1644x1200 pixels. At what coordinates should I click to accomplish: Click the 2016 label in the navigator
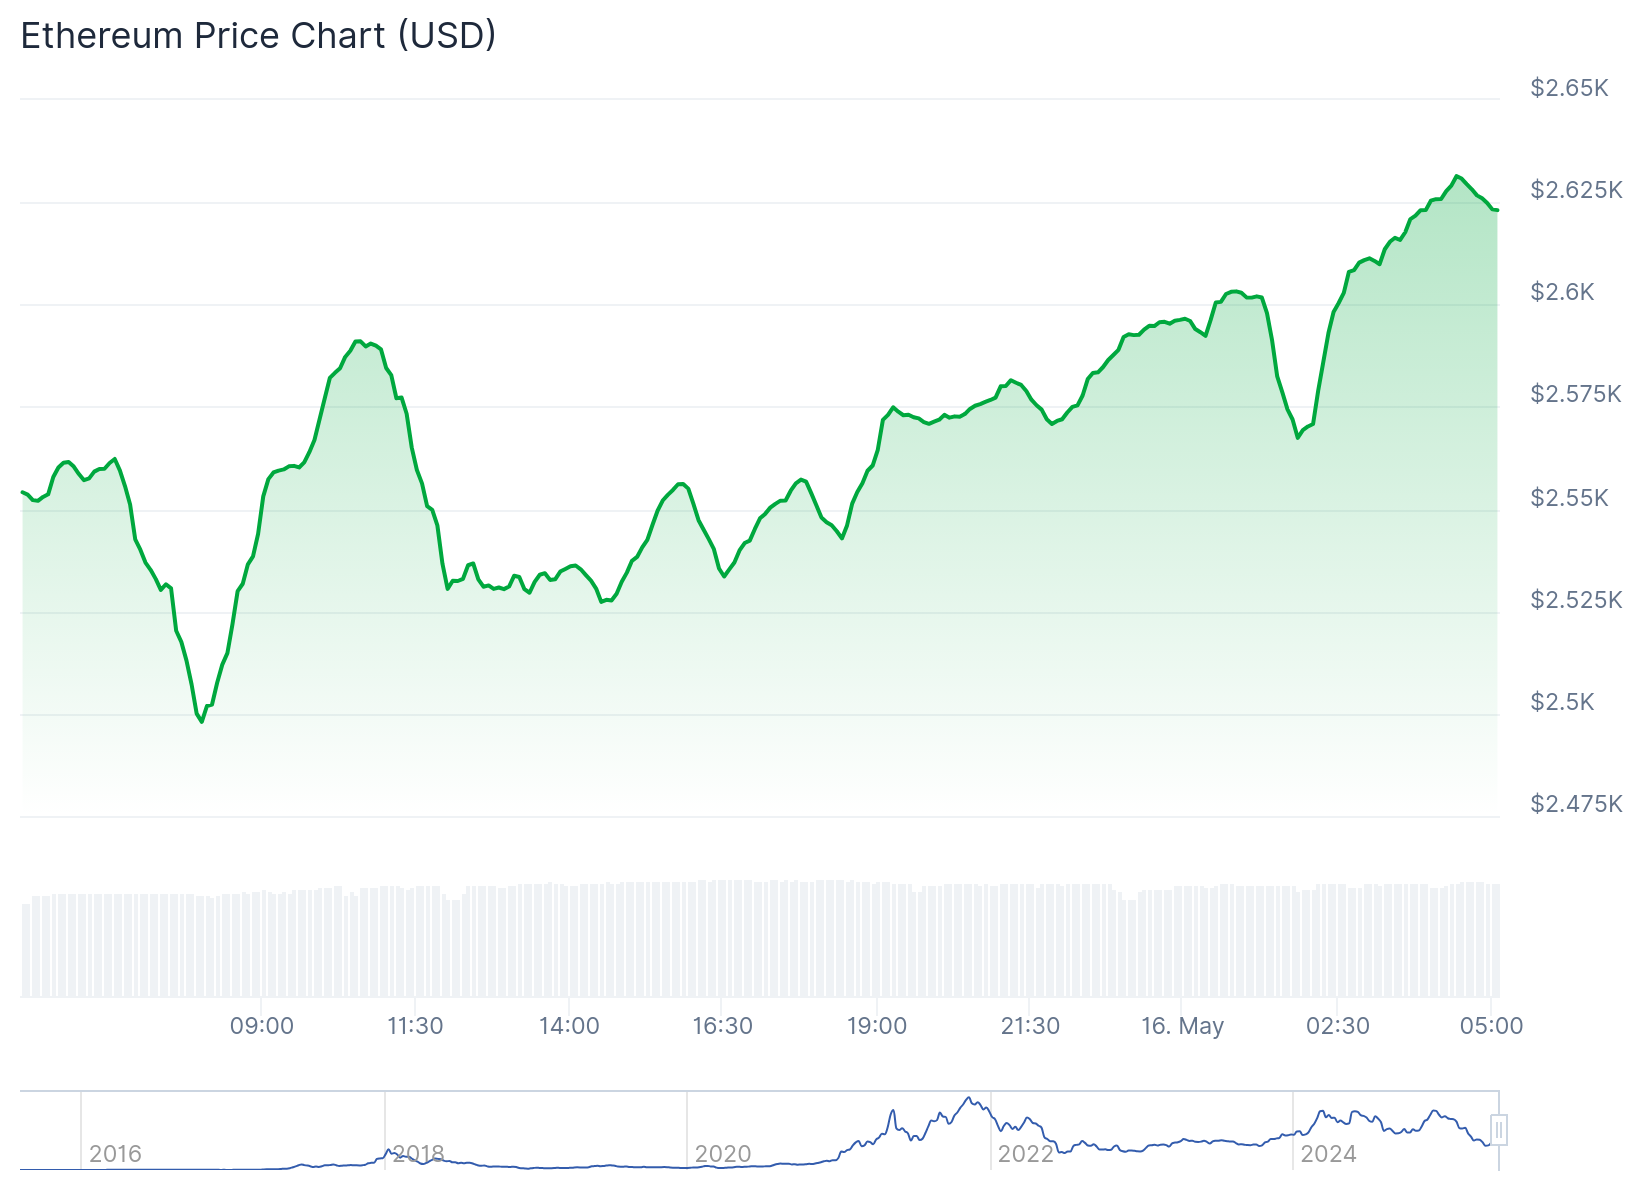click(x=115, y=1154)
